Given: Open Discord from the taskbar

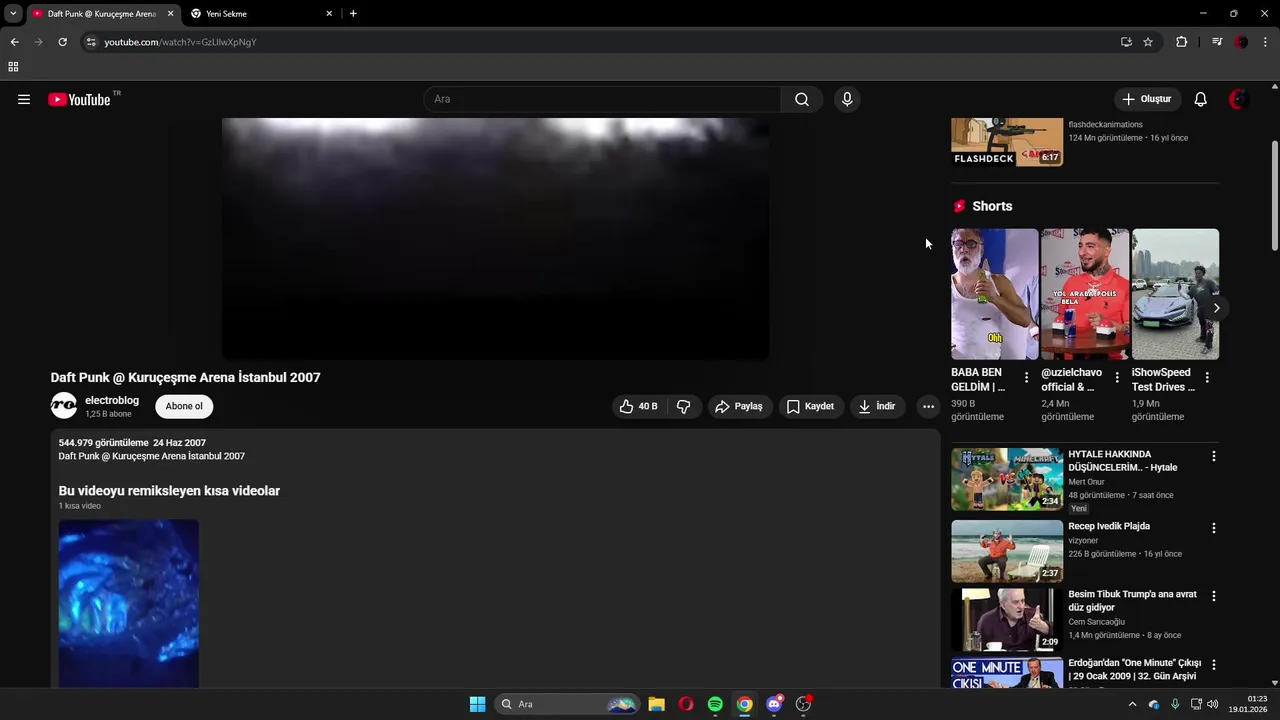Looking at the screenshot, I should click(x=774, y=704).
